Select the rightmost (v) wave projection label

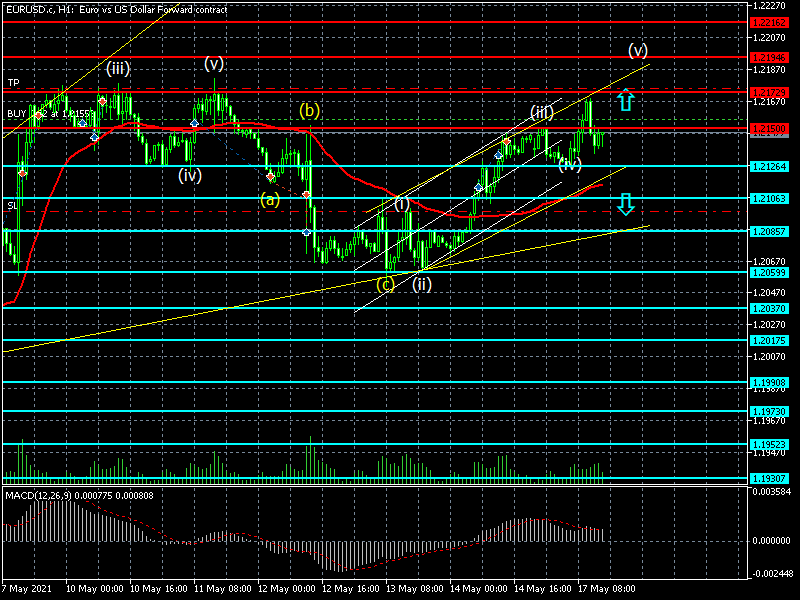point(638,50)
